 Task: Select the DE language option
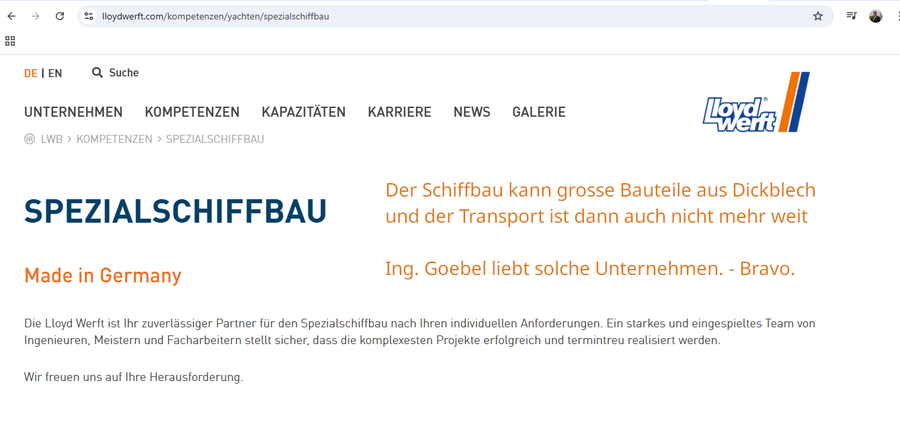pos(31,73)
